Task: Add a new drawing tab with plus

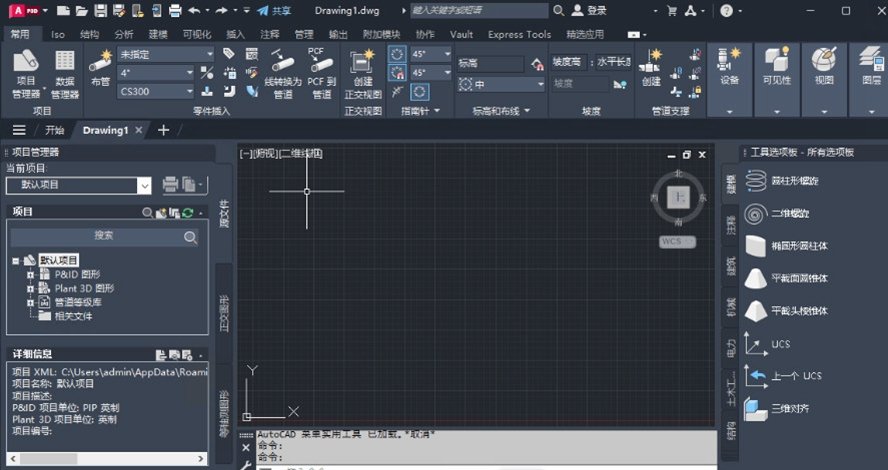Action: tap(164, 130)
